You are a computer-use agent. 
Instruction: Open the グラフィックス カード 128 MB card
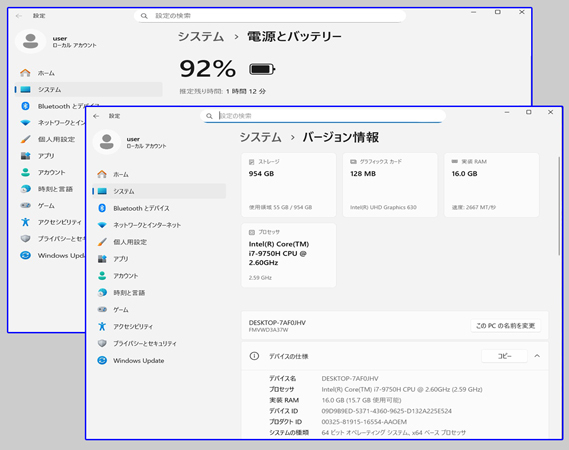coord(390,185)
